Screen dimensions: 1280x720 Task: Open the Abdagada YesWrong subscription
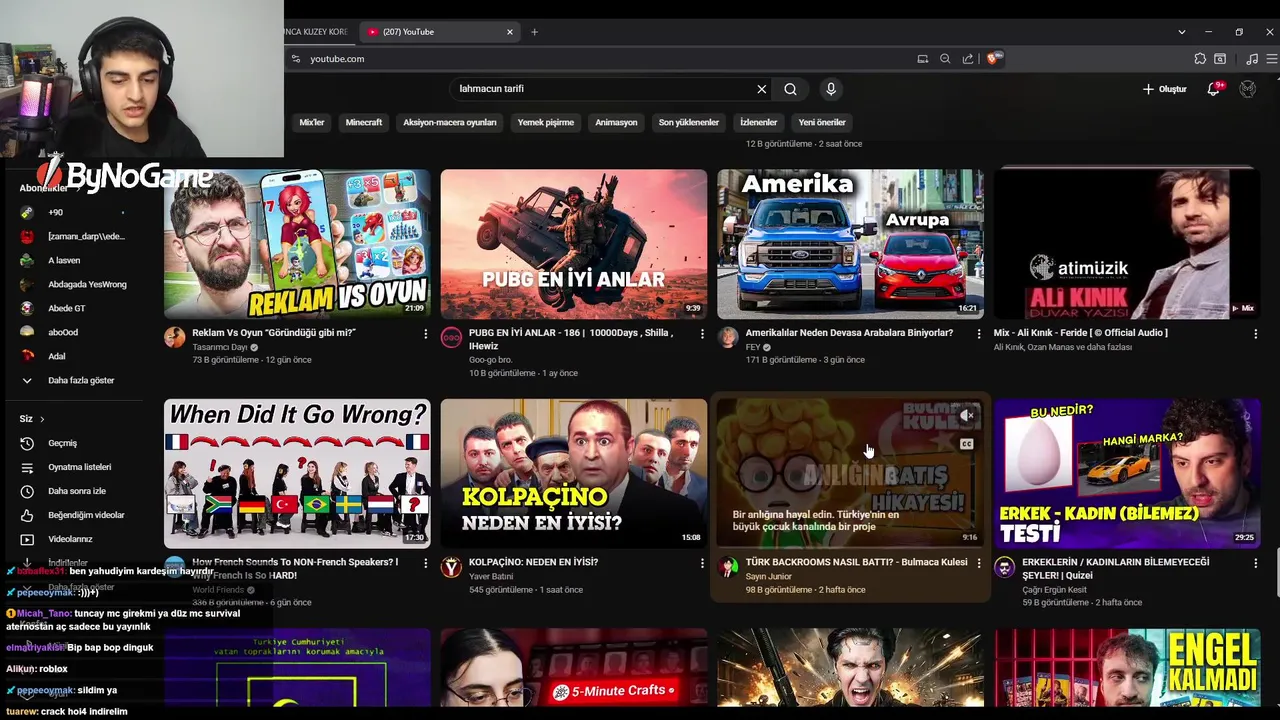87,284
